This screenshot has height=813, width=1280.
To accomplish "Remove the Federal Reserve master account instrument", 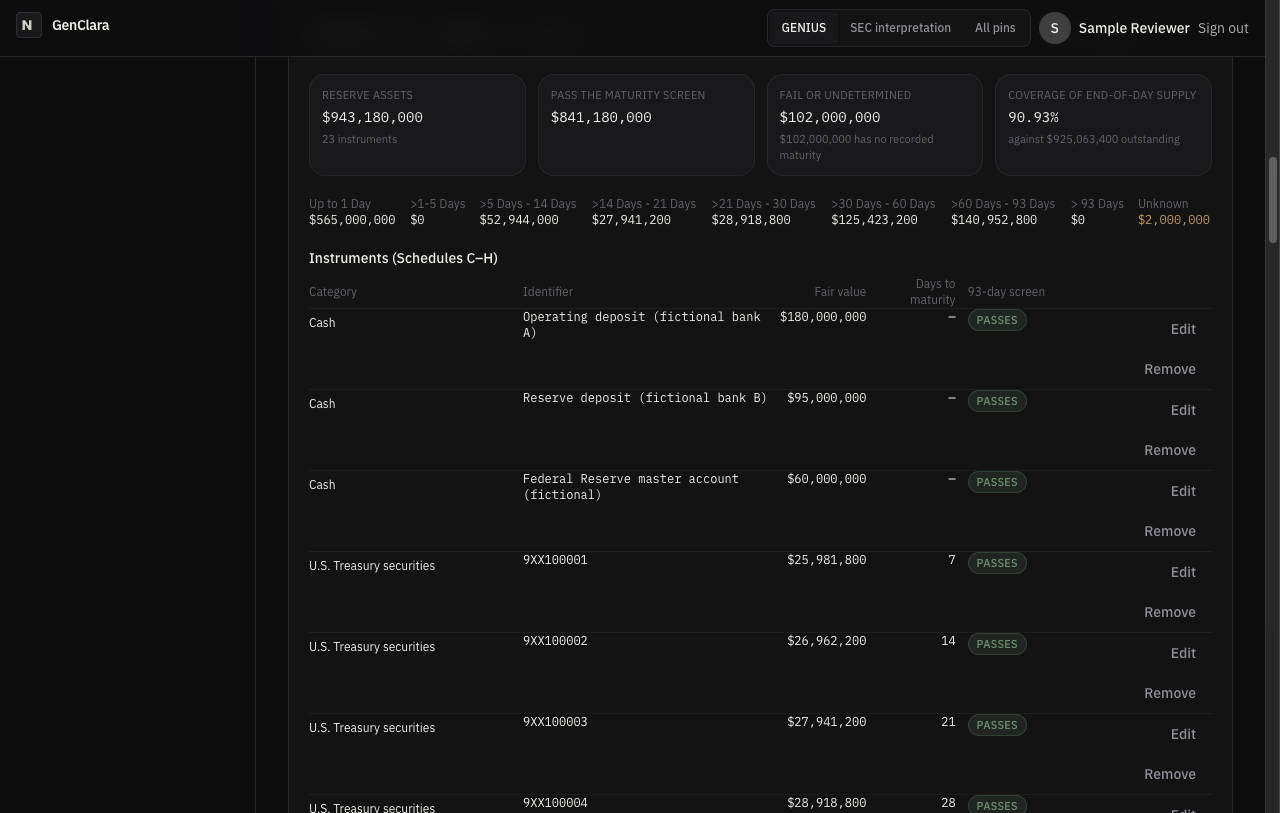I will tap(1170, 531).
